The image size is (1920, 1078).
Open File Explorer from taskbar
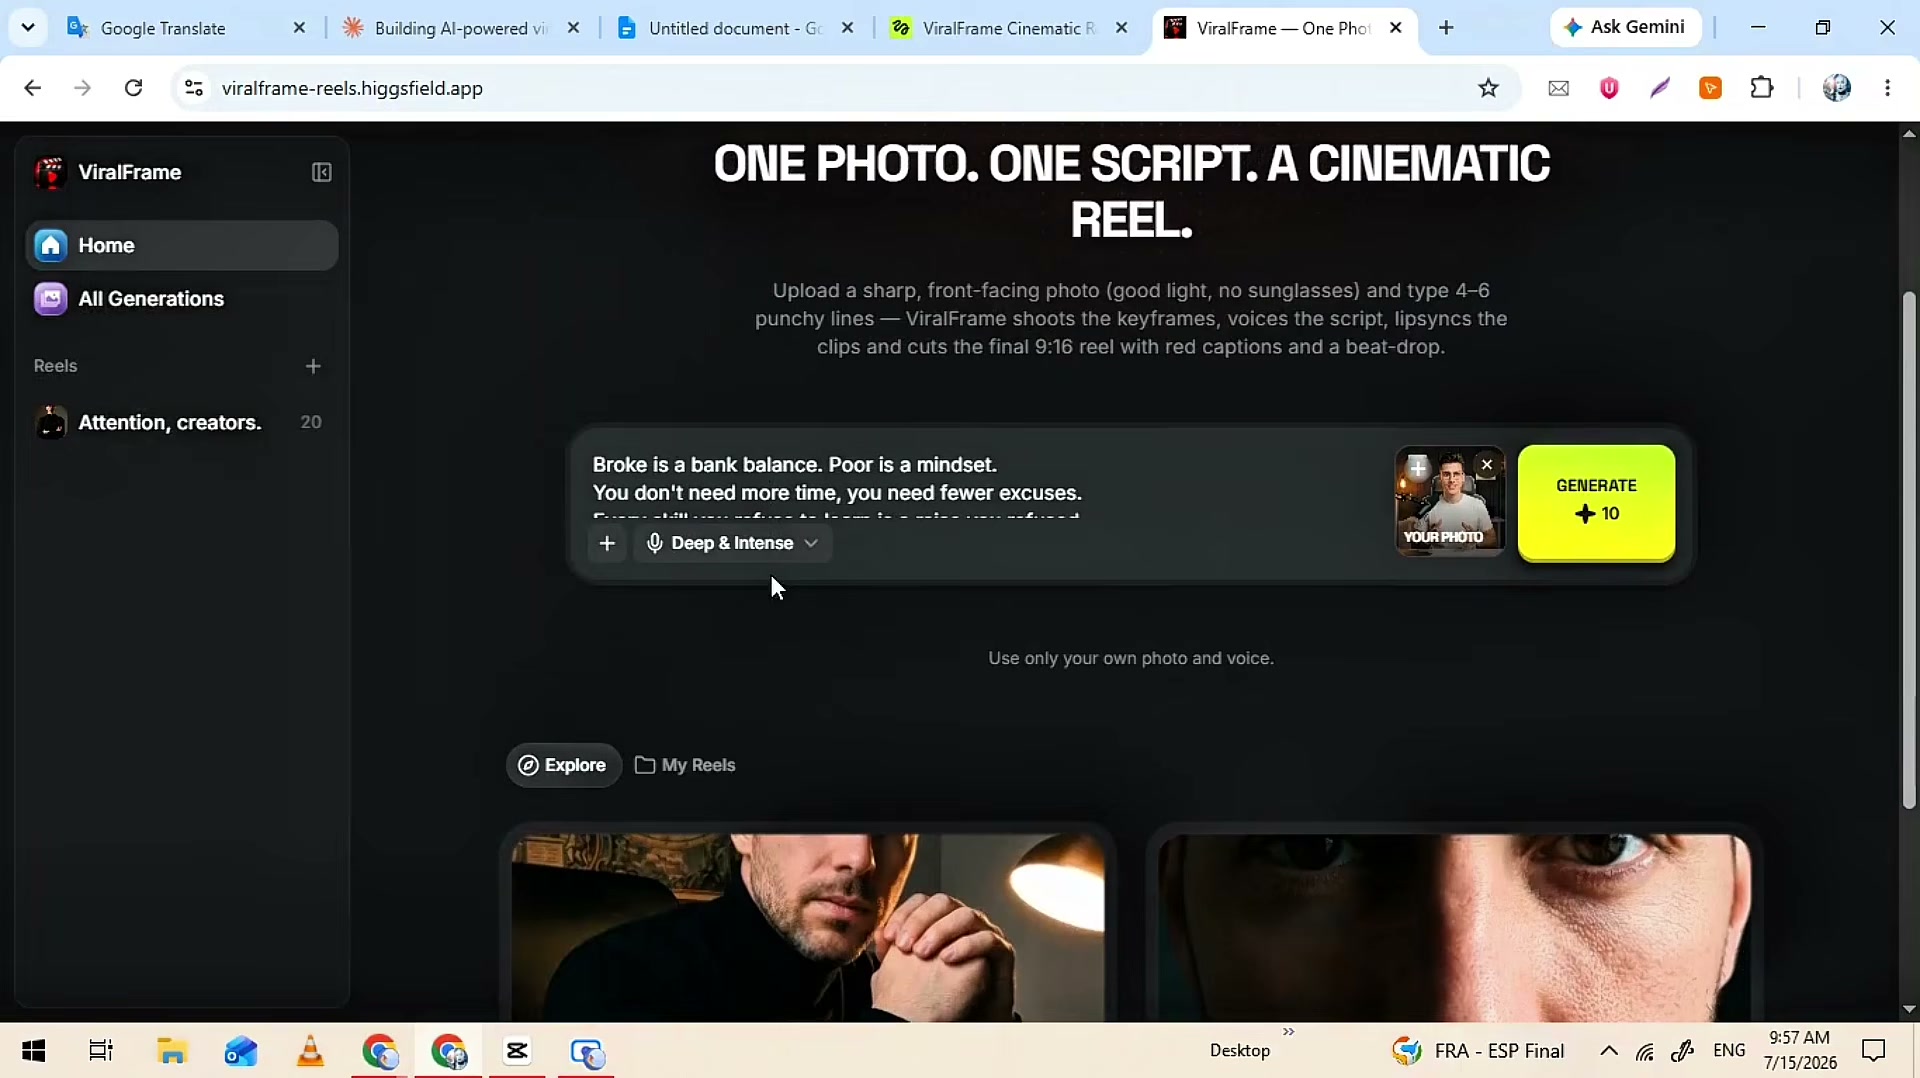(171, 1051)
